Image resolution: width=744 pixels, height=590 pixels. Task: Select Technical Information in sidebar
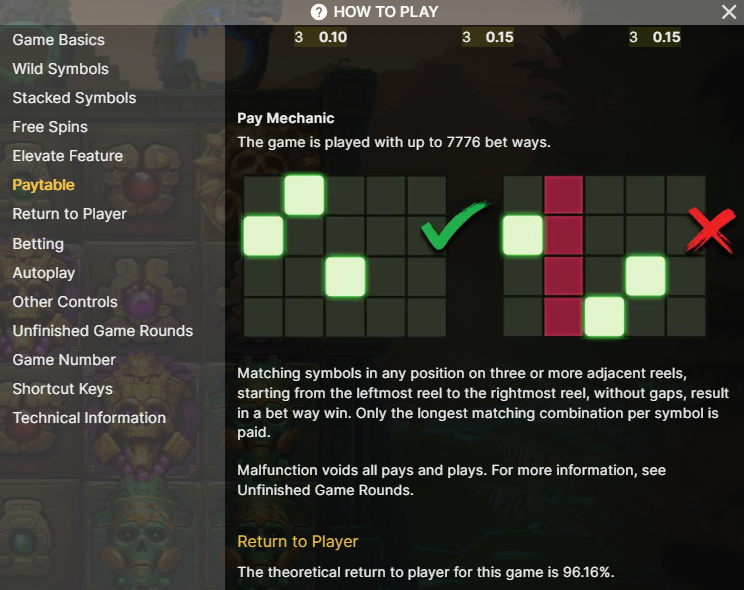coord(89,418)
